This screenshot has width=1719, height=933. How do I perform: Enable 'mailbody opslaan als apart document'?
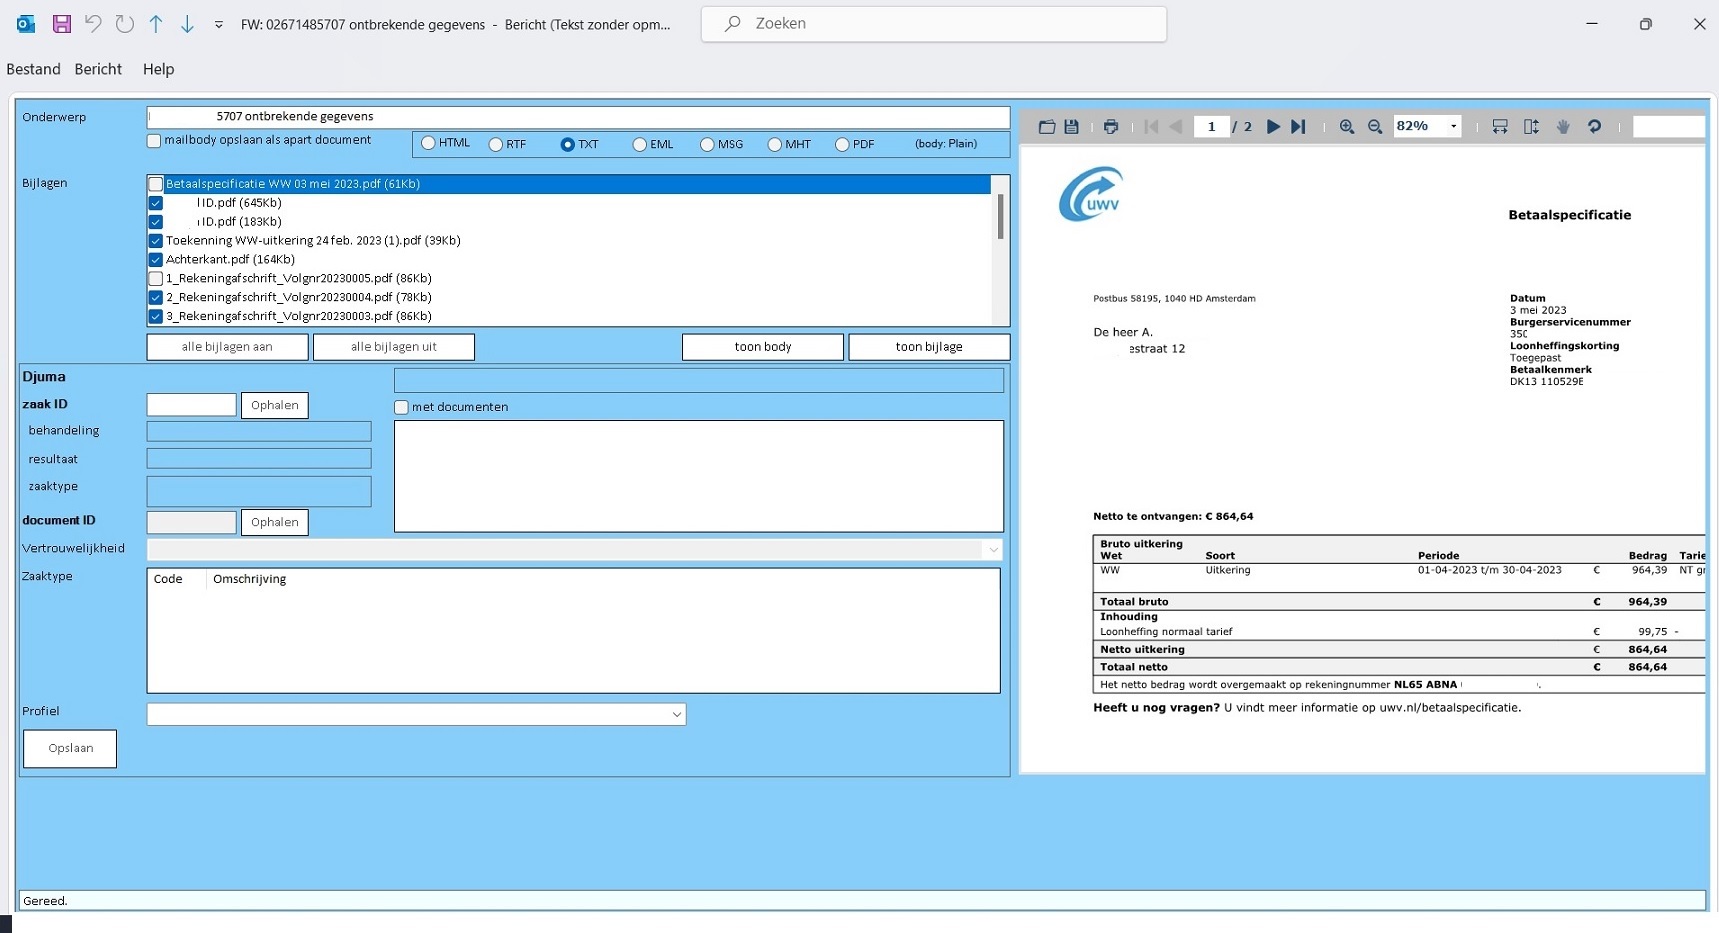tap(154, 141)
